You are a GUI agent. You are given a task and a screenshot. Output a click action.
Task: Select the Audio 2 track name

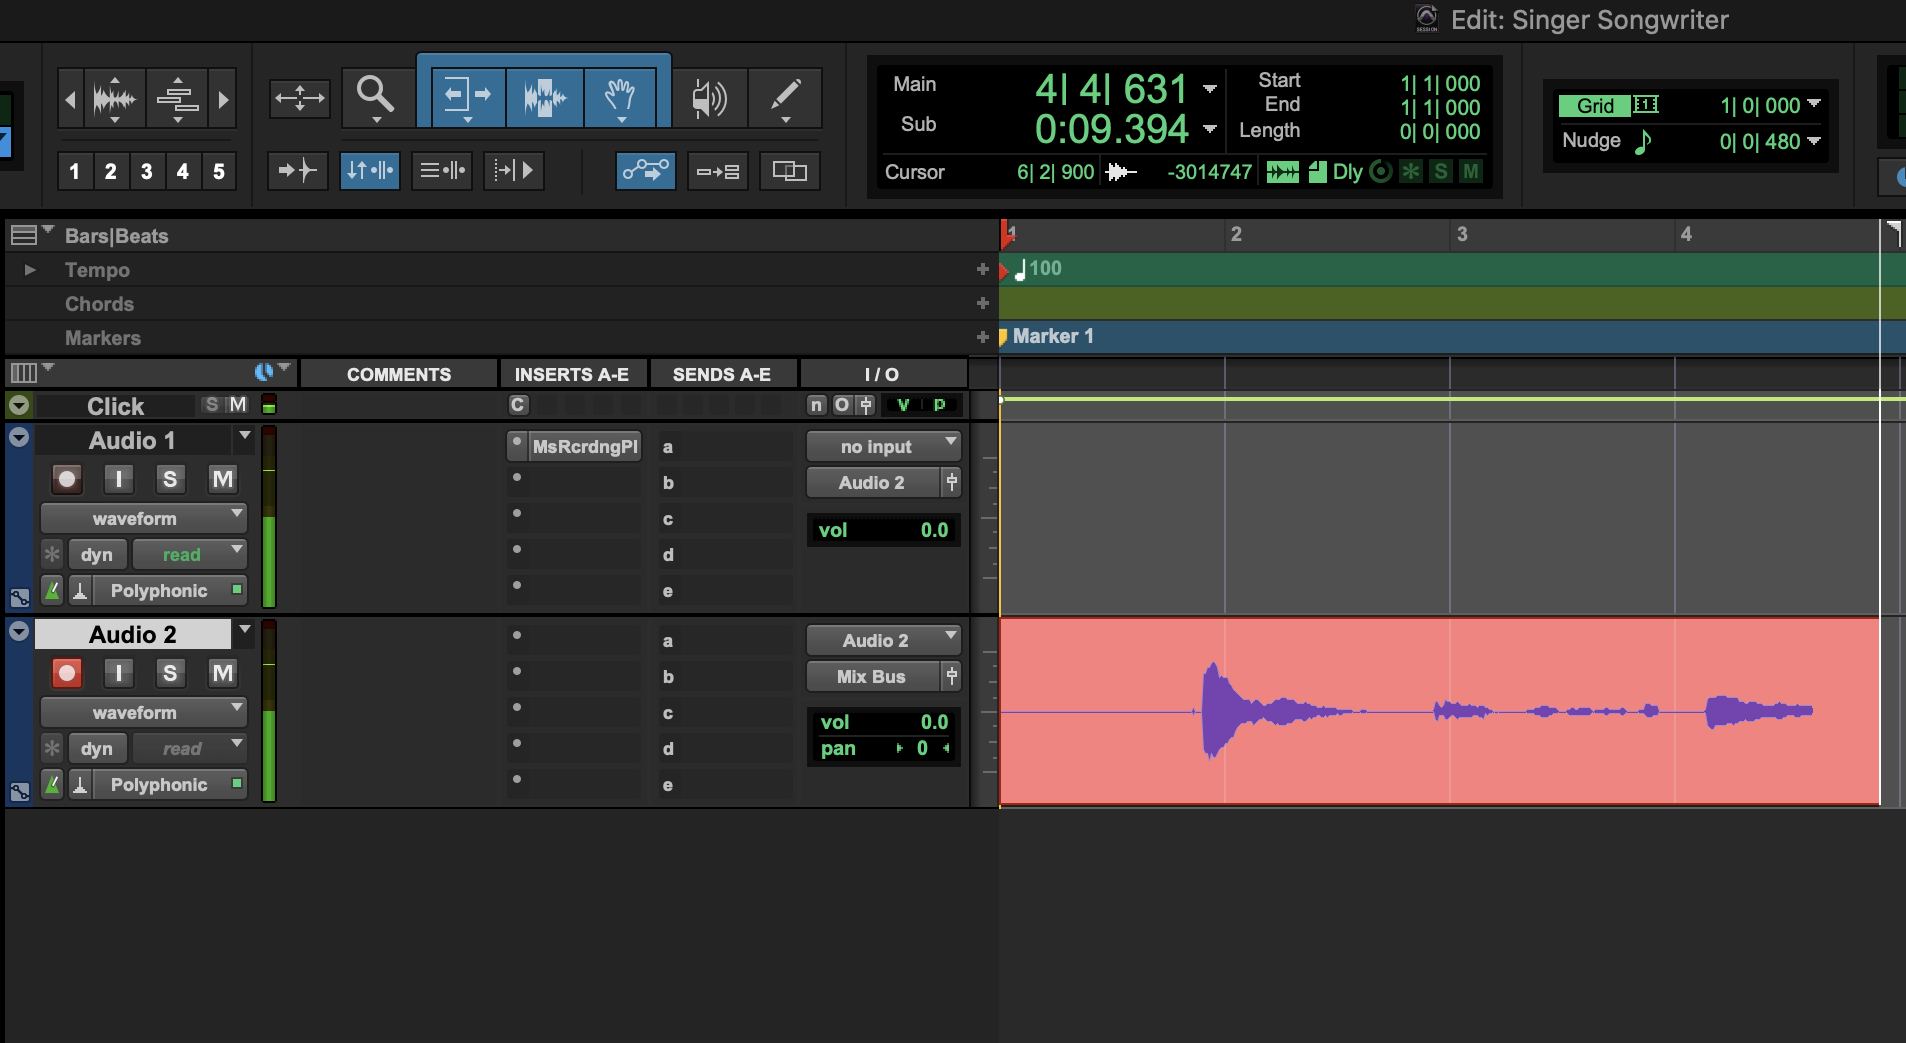pyautogui.click(x=132, y=634)
